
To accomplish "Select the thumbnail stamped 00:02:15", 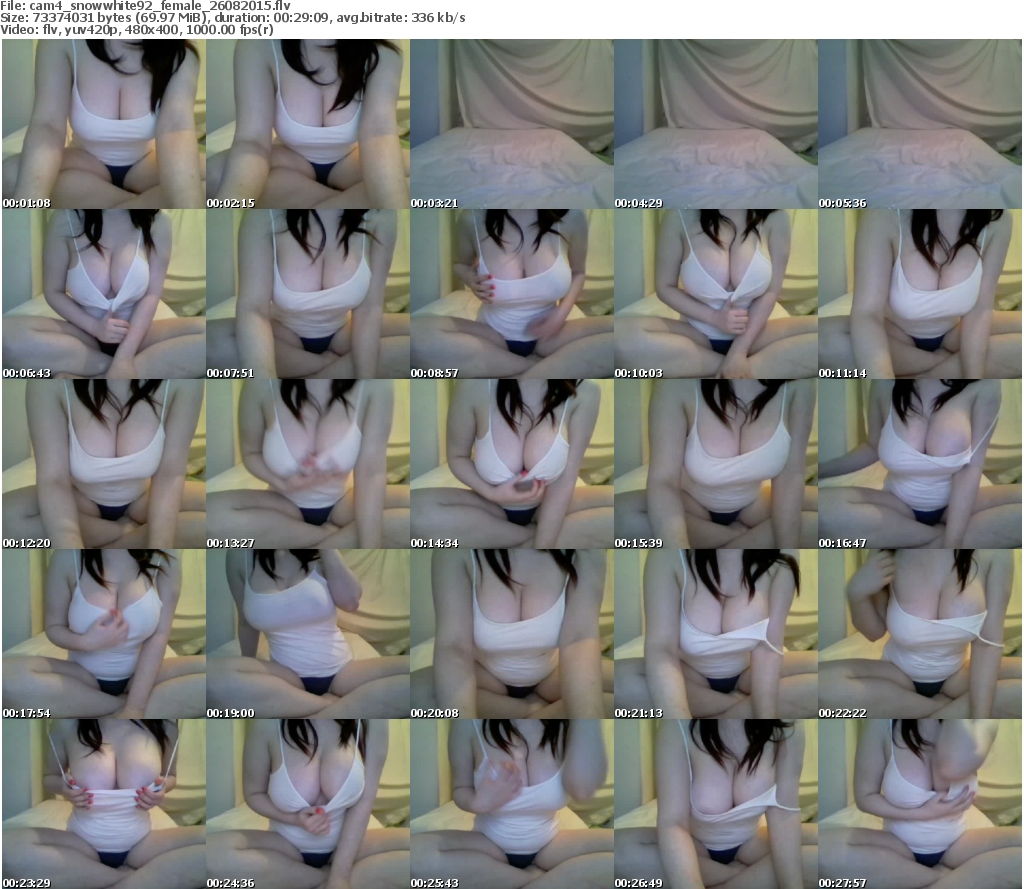I will coord(308,124).
